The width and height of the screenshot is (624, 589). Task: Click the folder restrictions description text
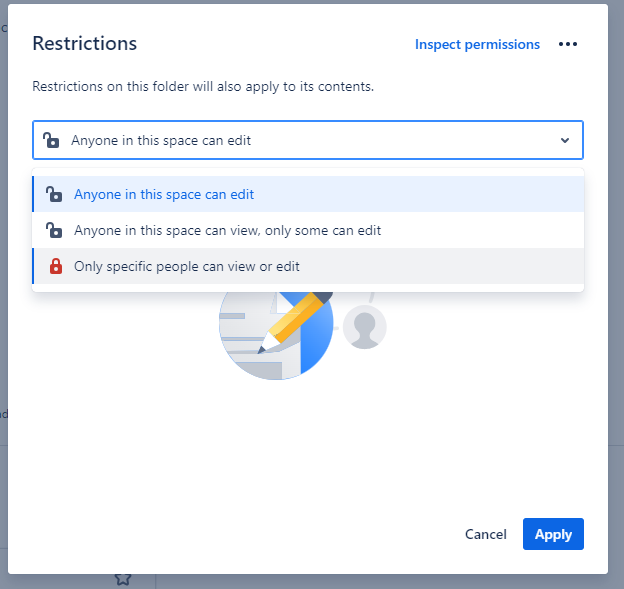click(x=203, y=87)
